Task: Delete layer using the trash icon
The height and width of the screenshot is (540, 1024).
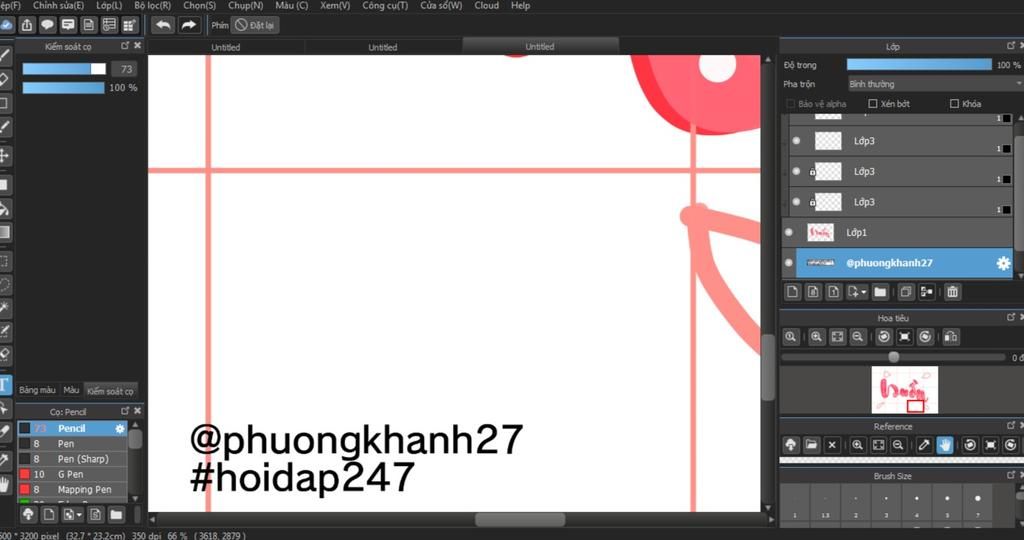Action: (952, 292)
